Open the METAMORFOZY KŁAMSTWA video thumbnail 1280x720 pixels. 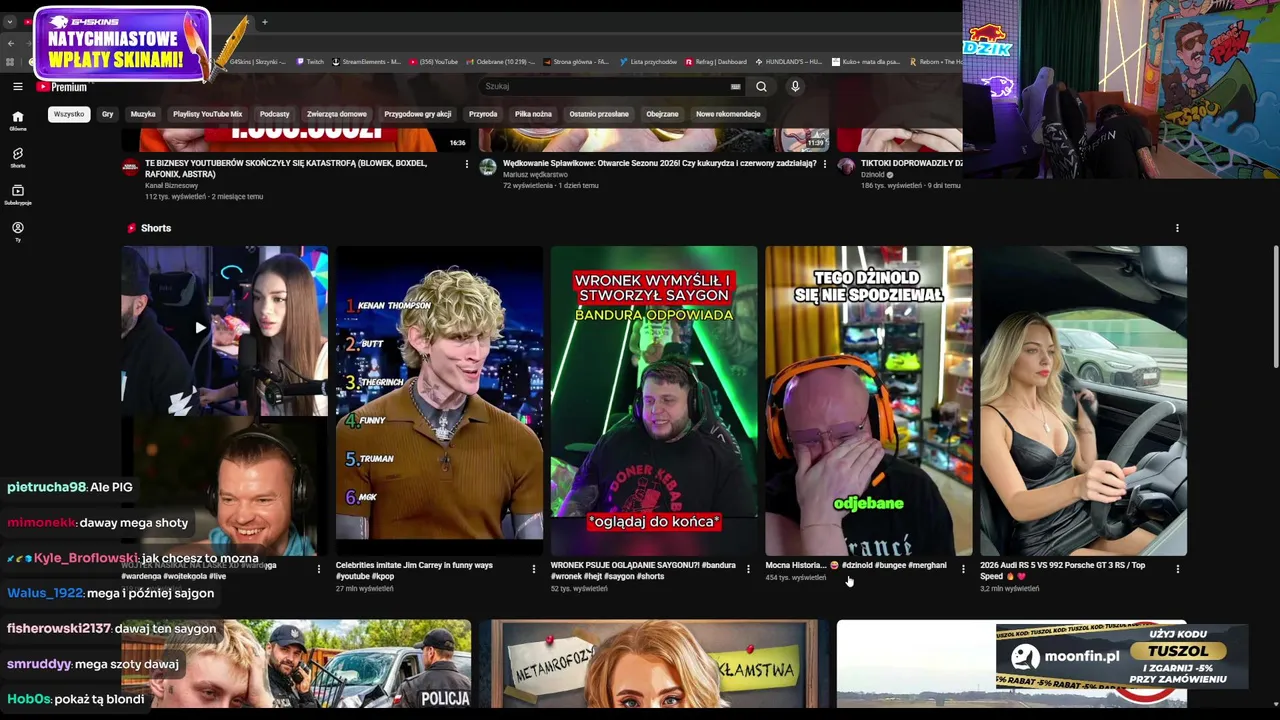pyautogui.click(x=654, y=664)
